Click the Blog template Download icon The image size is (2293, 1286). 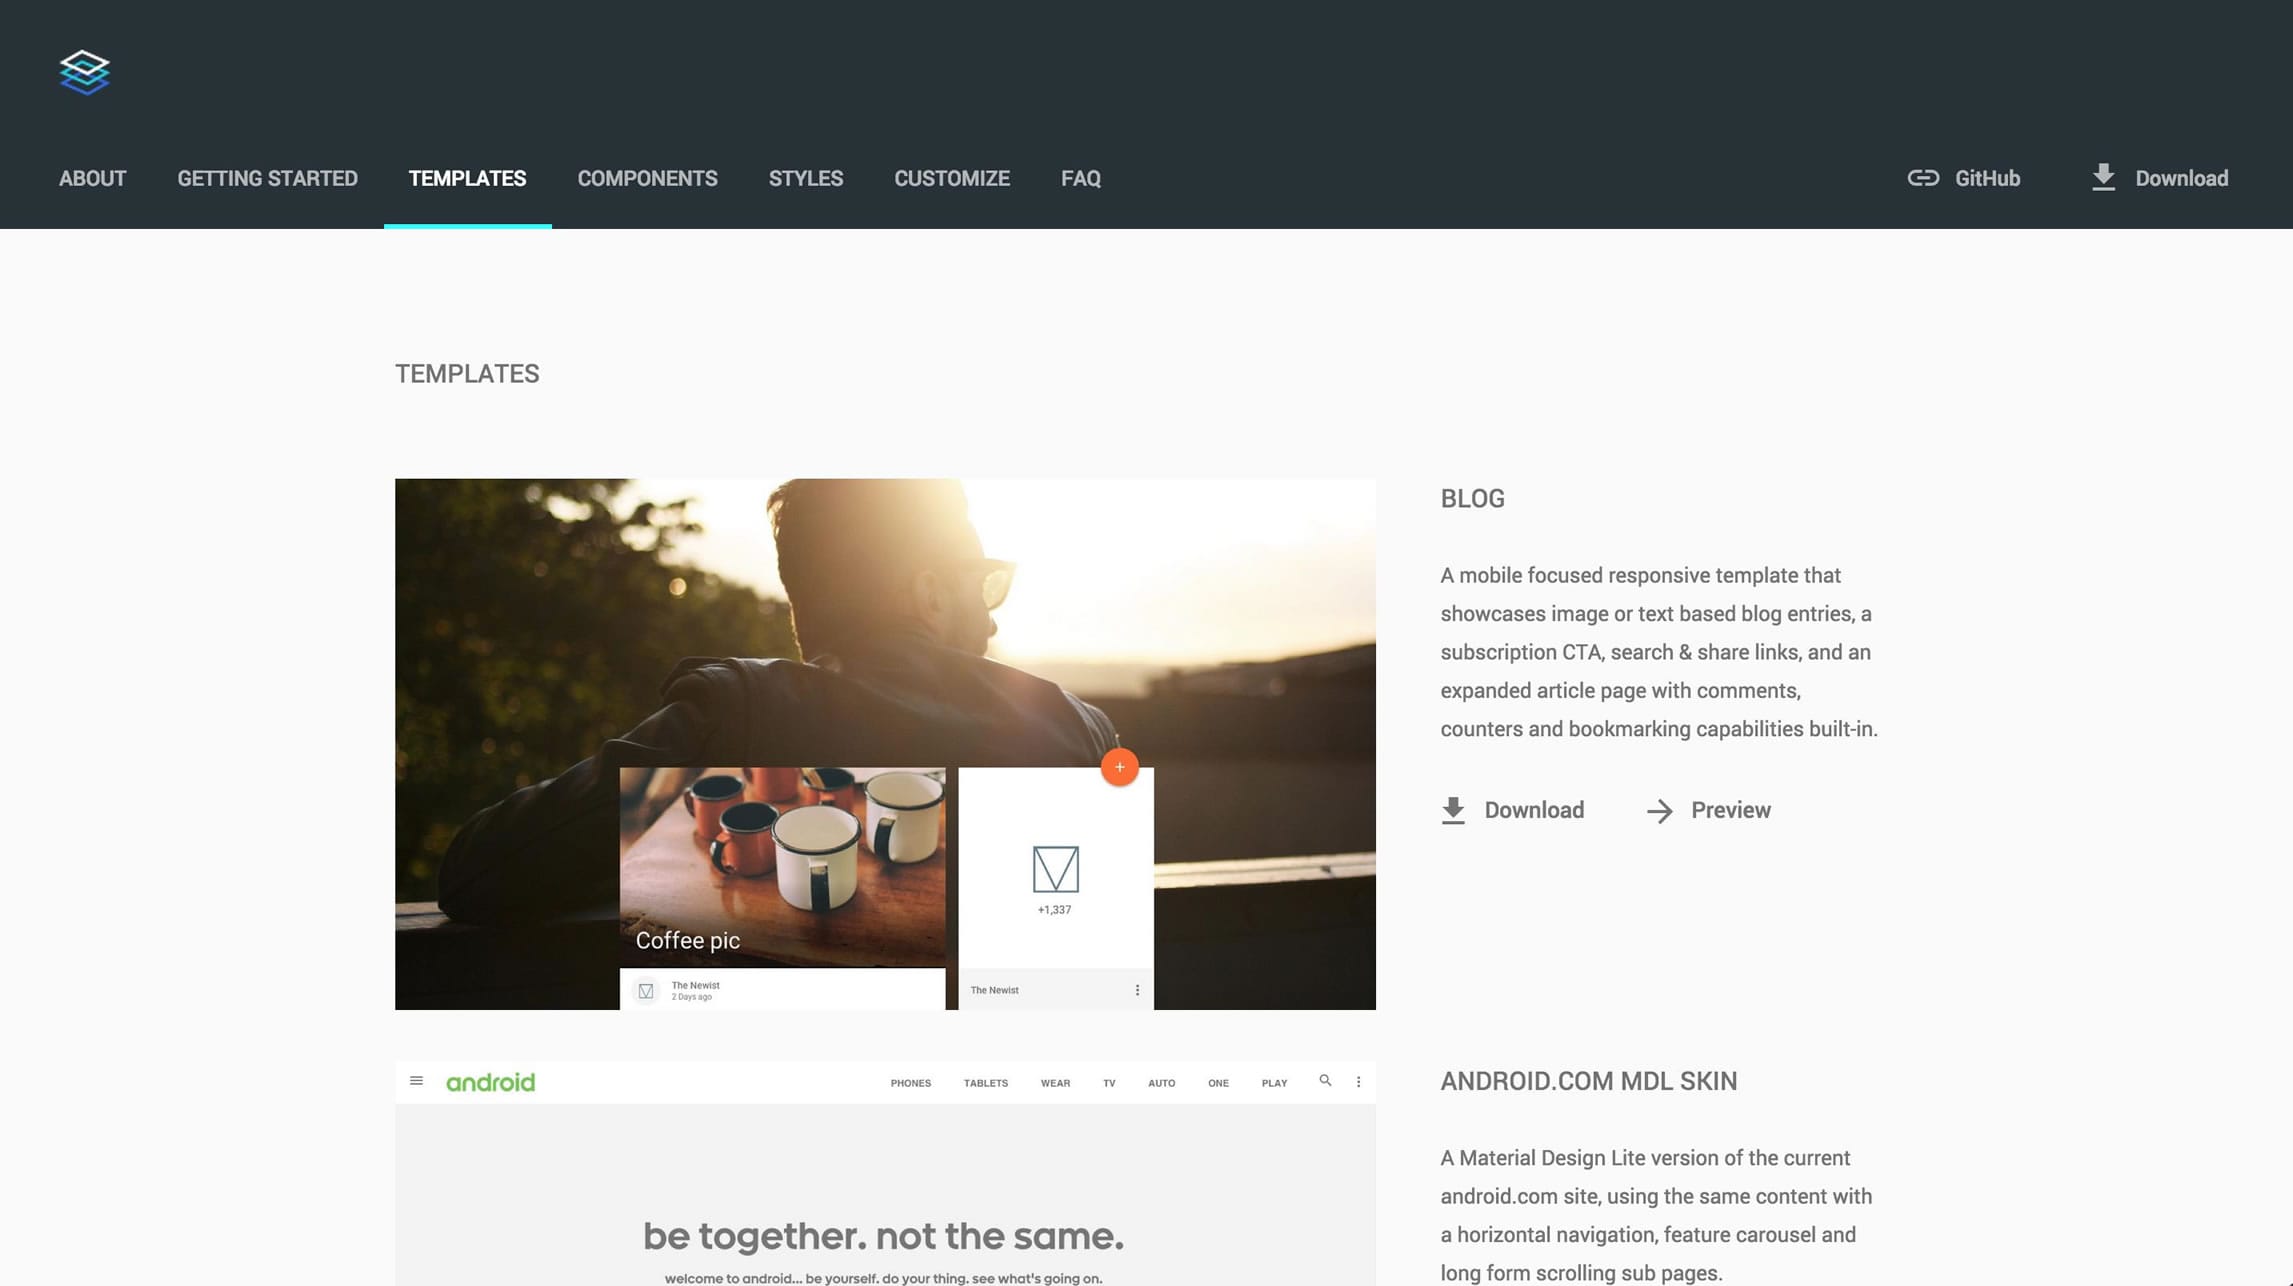tap(1450, 807)
